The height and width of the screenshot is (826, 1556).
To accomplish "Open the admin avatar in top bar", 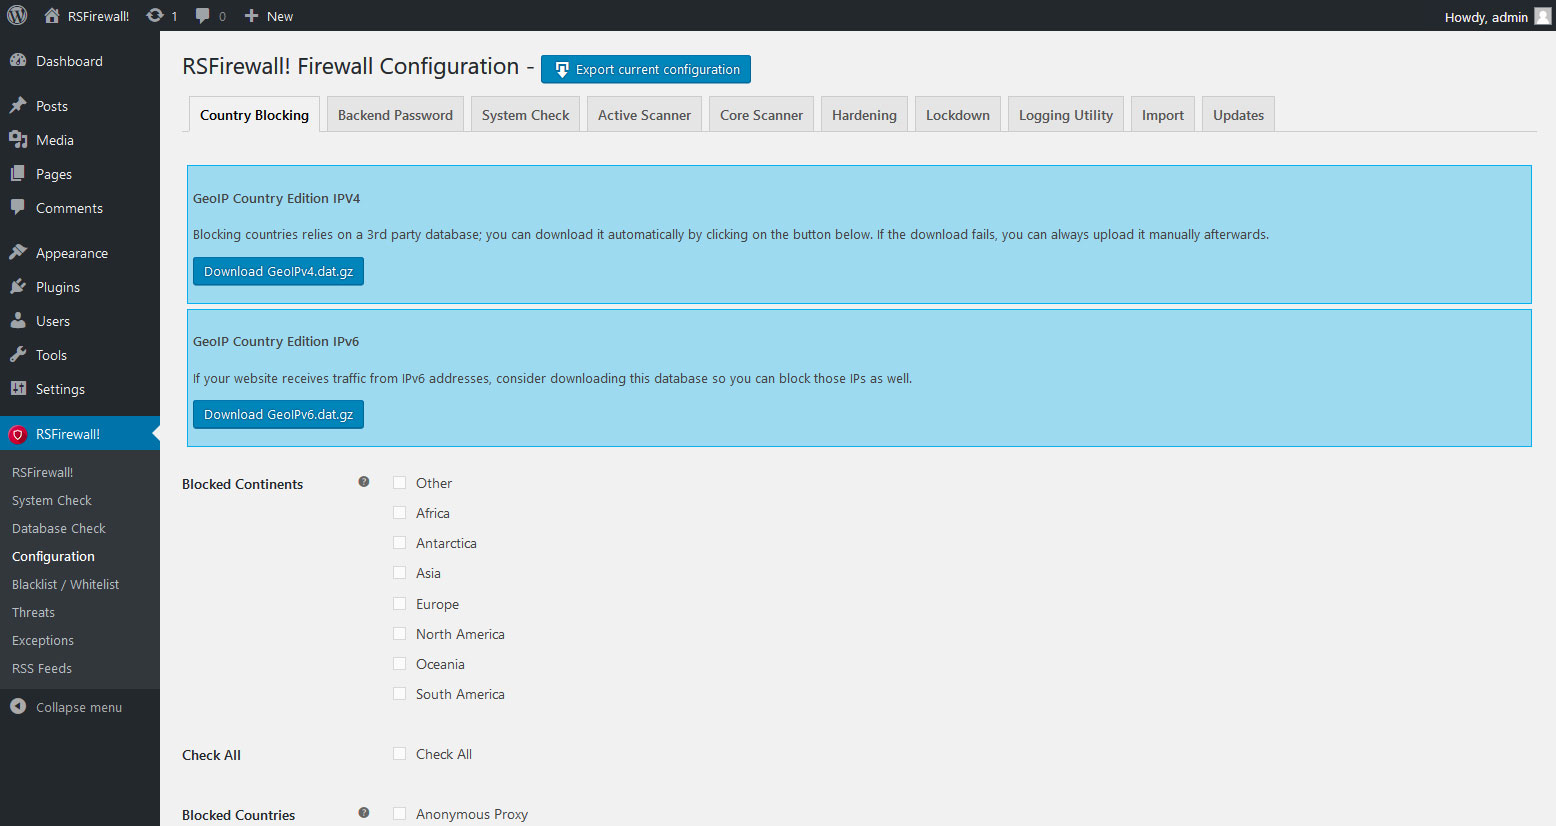I will point(1543,16).
